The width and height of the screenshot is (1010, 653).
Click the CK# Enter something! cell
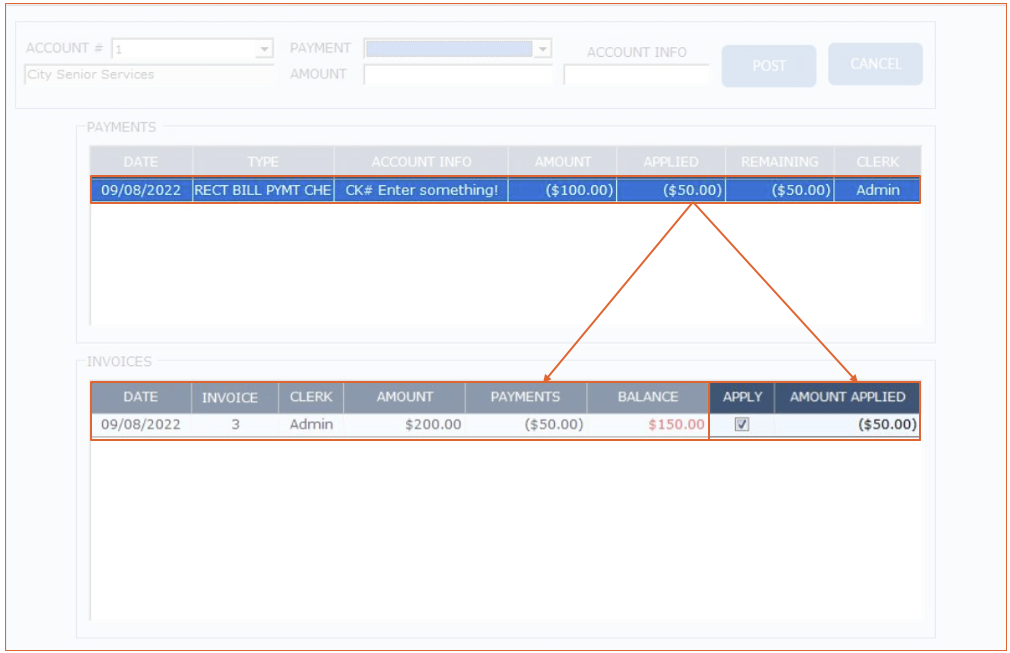421,190
